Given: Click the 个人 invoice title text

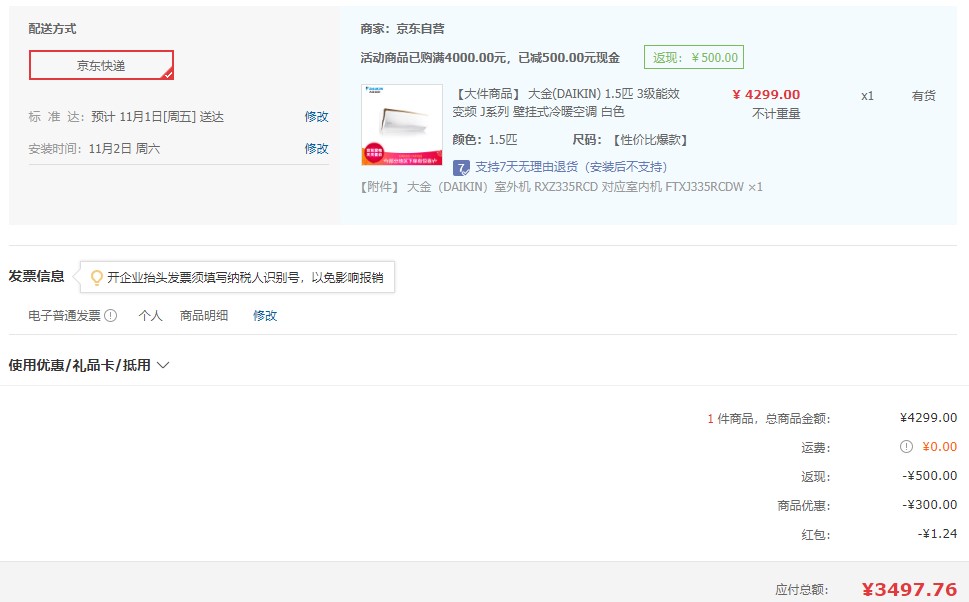Looking at the screenshot, I should point(150,316).
